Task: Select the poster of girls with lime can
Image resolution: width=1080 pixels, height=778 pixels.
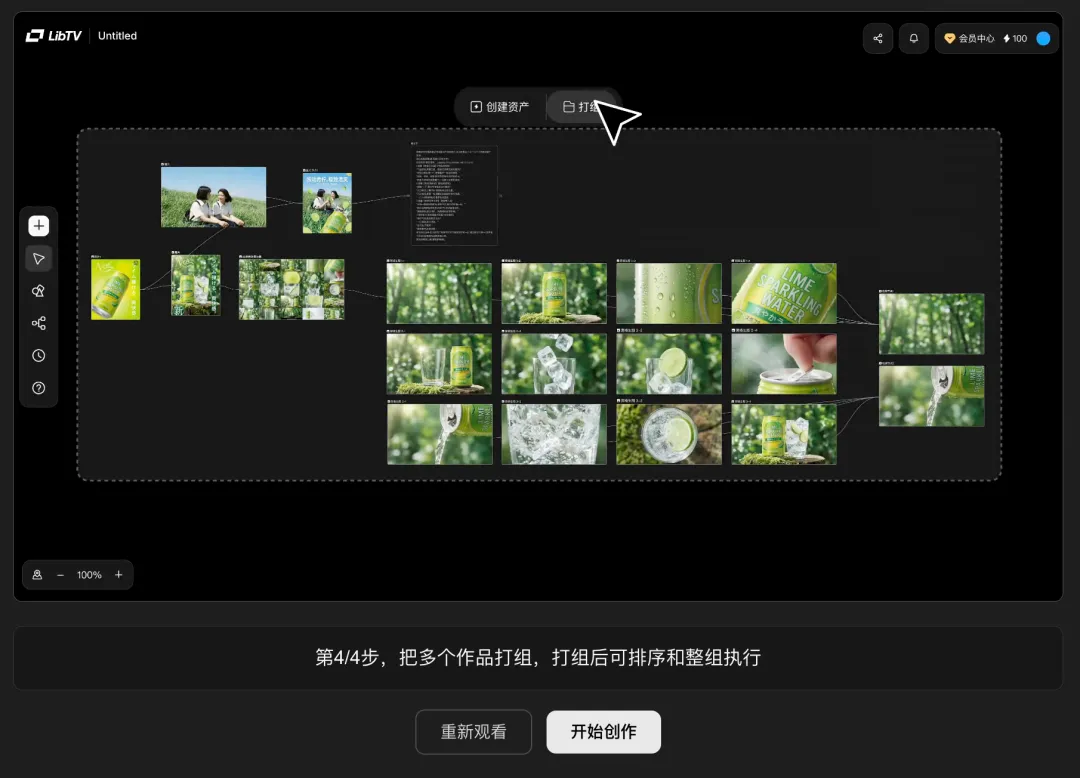Action: [x=327, y=203]
